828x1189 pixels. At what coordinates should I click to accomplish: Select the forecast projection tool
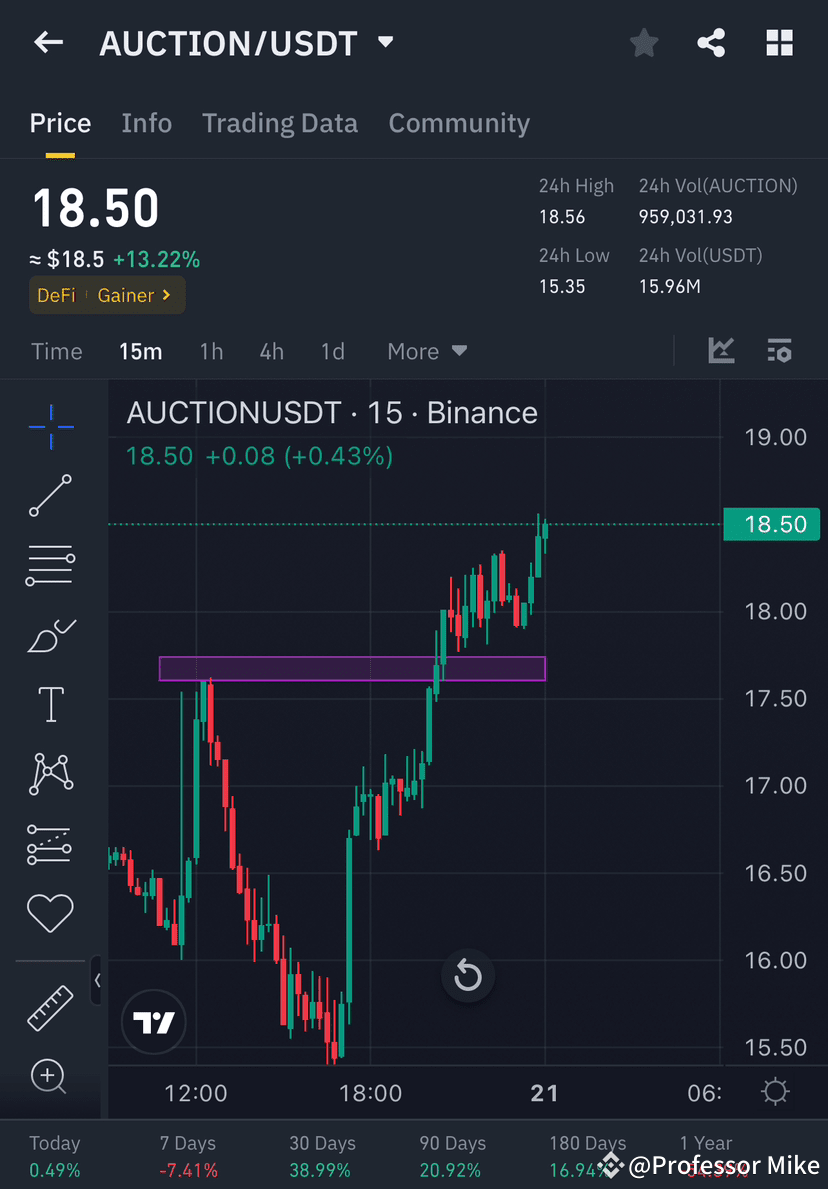coord(50,843)
